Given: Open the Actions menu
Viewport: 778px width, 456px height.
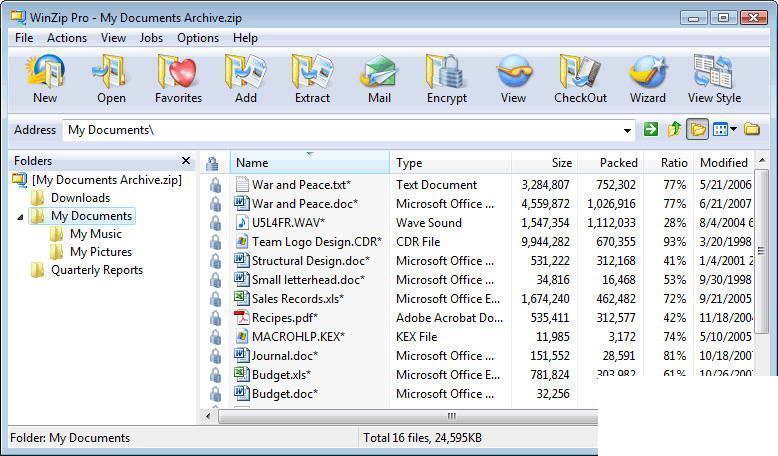Looking at the screenshot, I should (67, 38).
